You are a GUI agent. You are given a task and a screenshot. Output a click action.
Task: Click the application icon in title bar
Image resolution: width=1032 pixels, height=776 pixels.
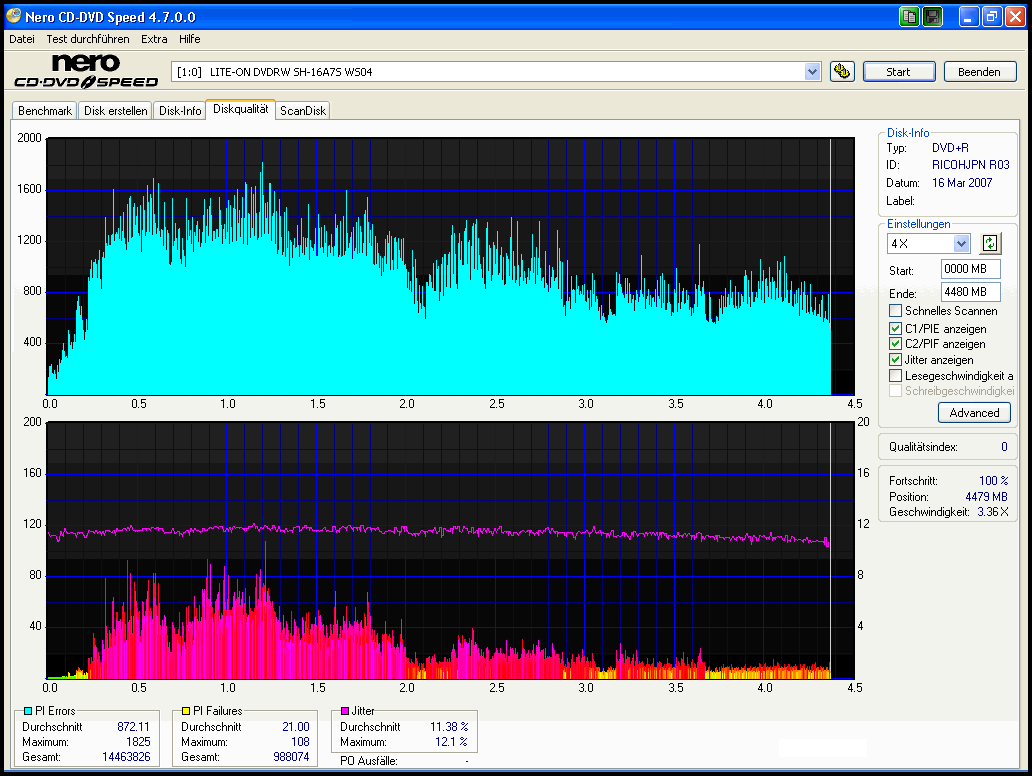click(13, 17)
